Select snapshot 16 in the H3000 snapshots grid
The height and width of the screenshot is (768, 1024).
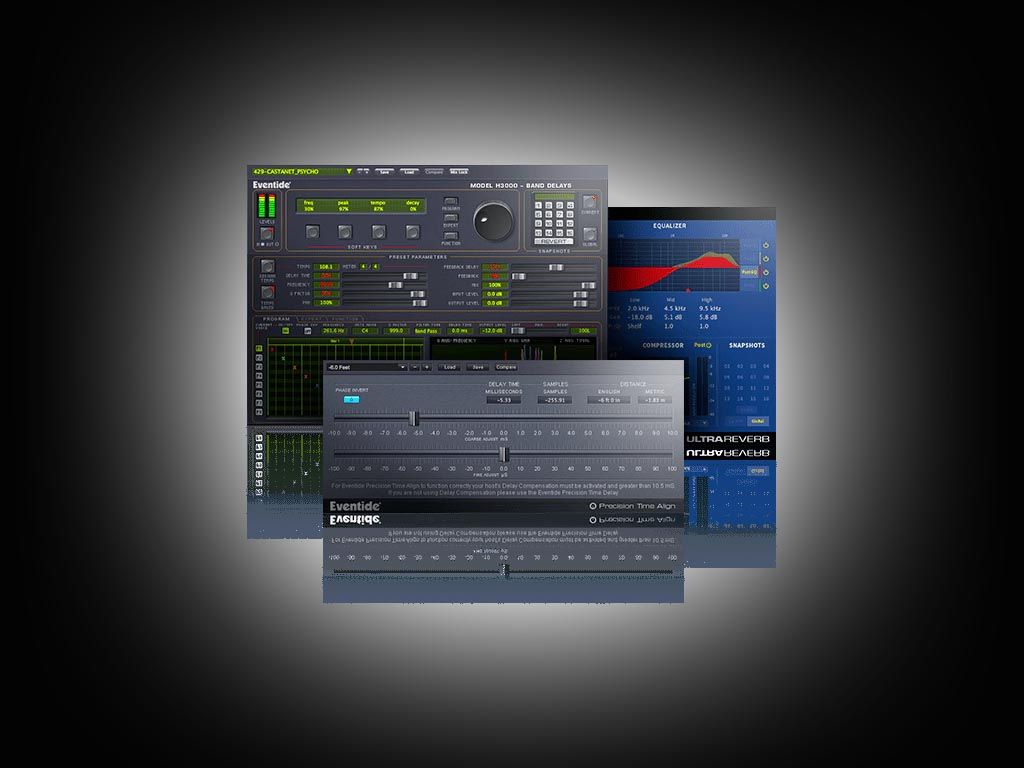[569, 232]
